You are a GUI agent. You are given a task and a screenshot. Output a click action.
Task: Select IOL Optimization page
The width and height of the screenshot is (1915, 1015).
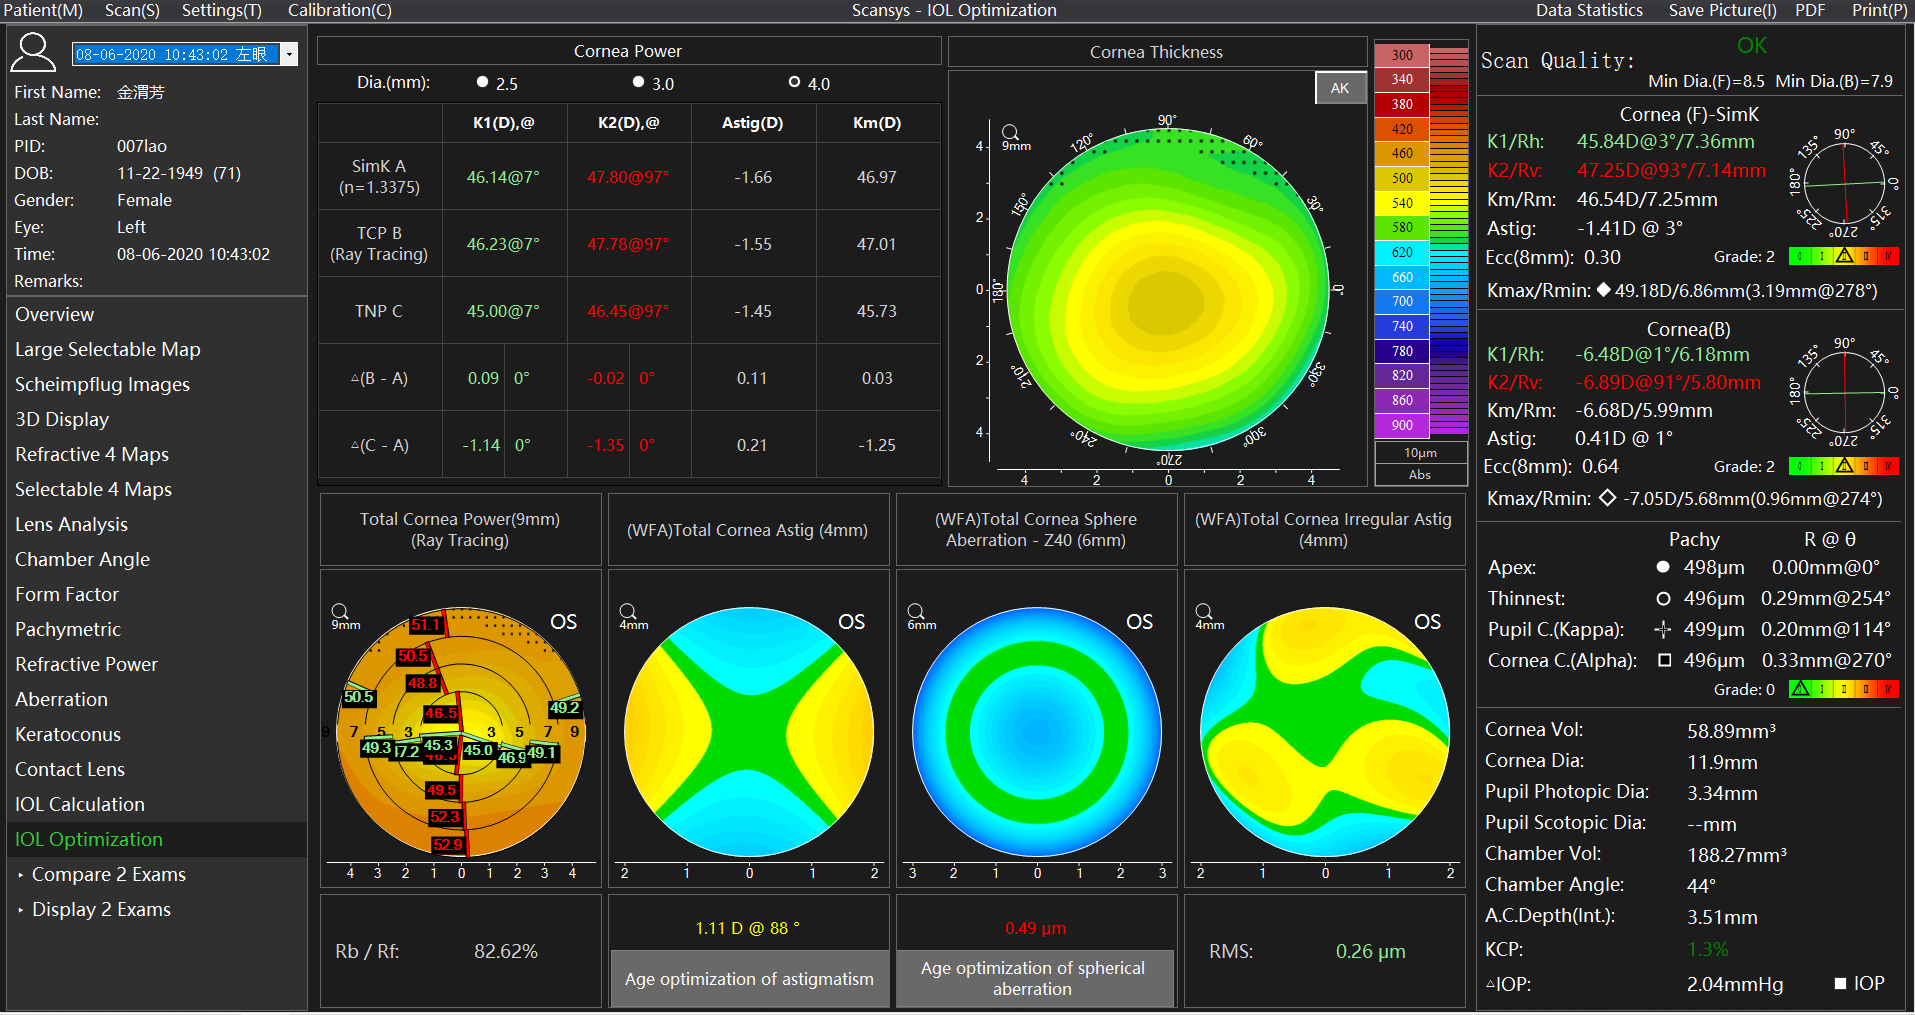[157, 839]
